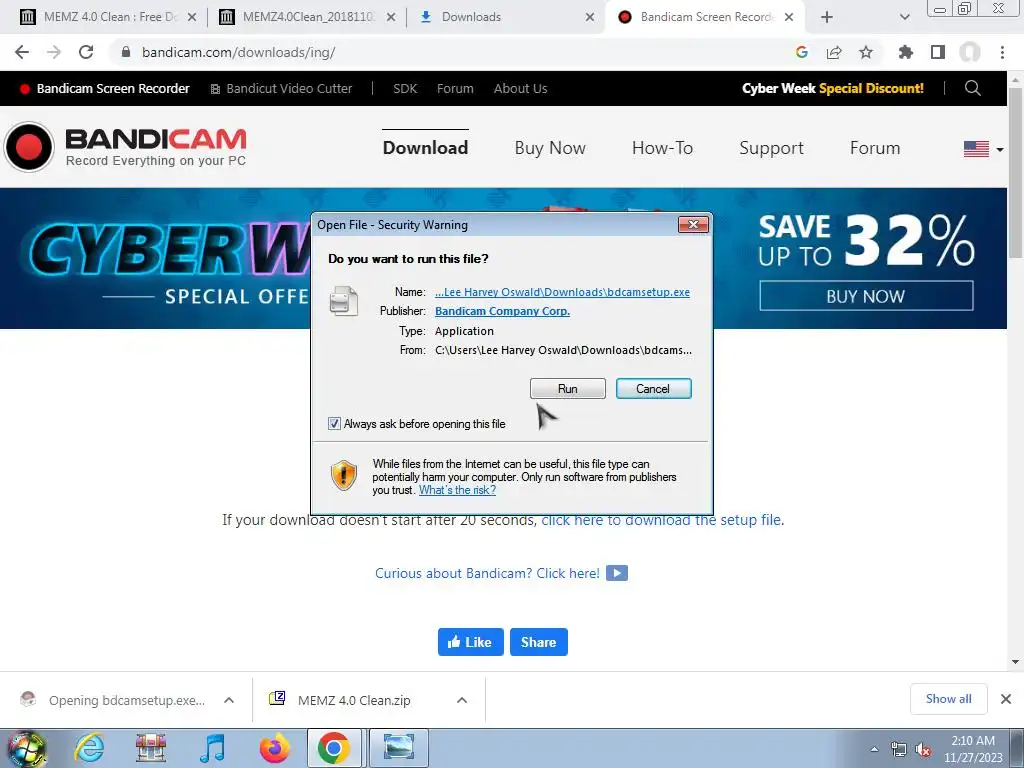This screenshot has height=768, width=1024.
Task: Open a new browser tab
Action: click(827, 17)
